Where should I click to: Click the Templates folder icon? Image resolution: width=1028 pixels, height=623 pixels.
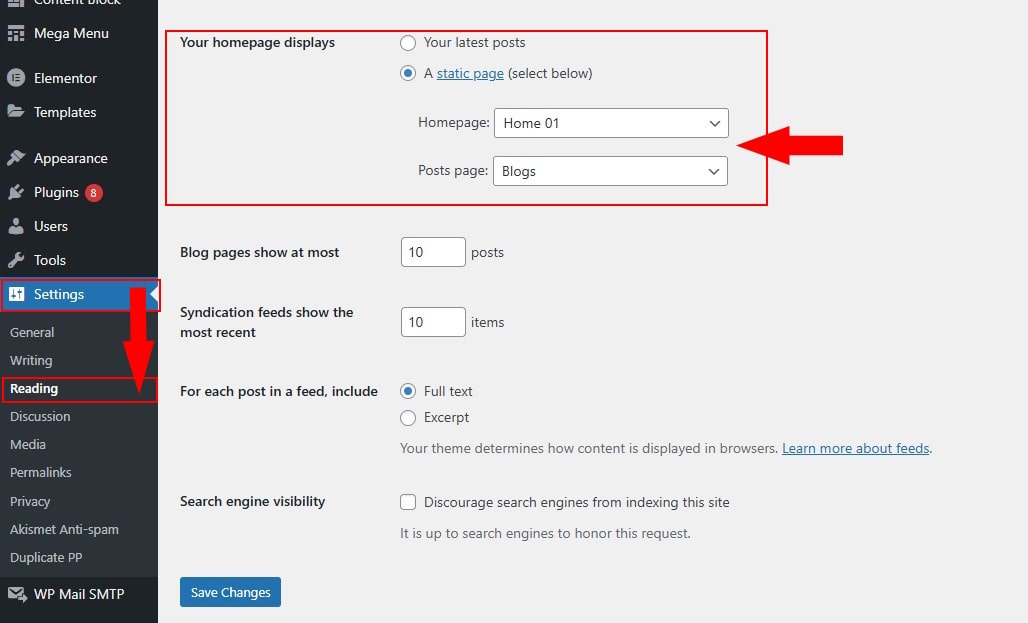click(16, 112)
